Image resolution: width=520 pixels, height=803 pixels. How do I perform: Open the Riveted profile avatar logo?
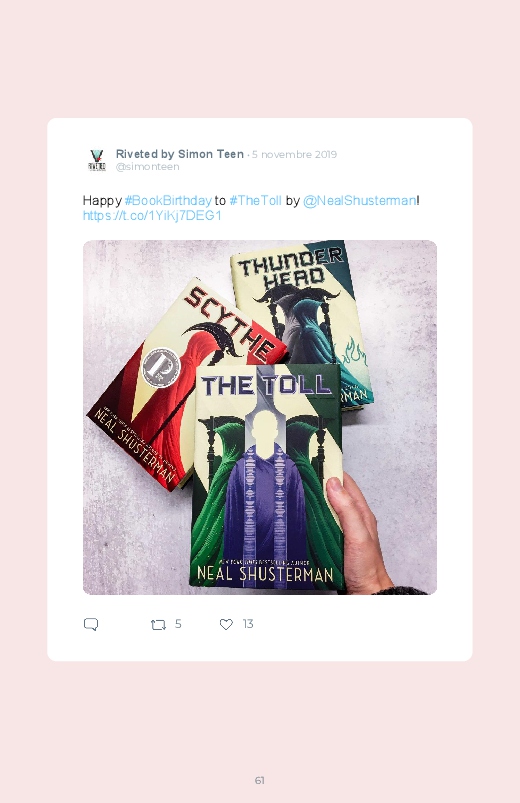[96, 160]
